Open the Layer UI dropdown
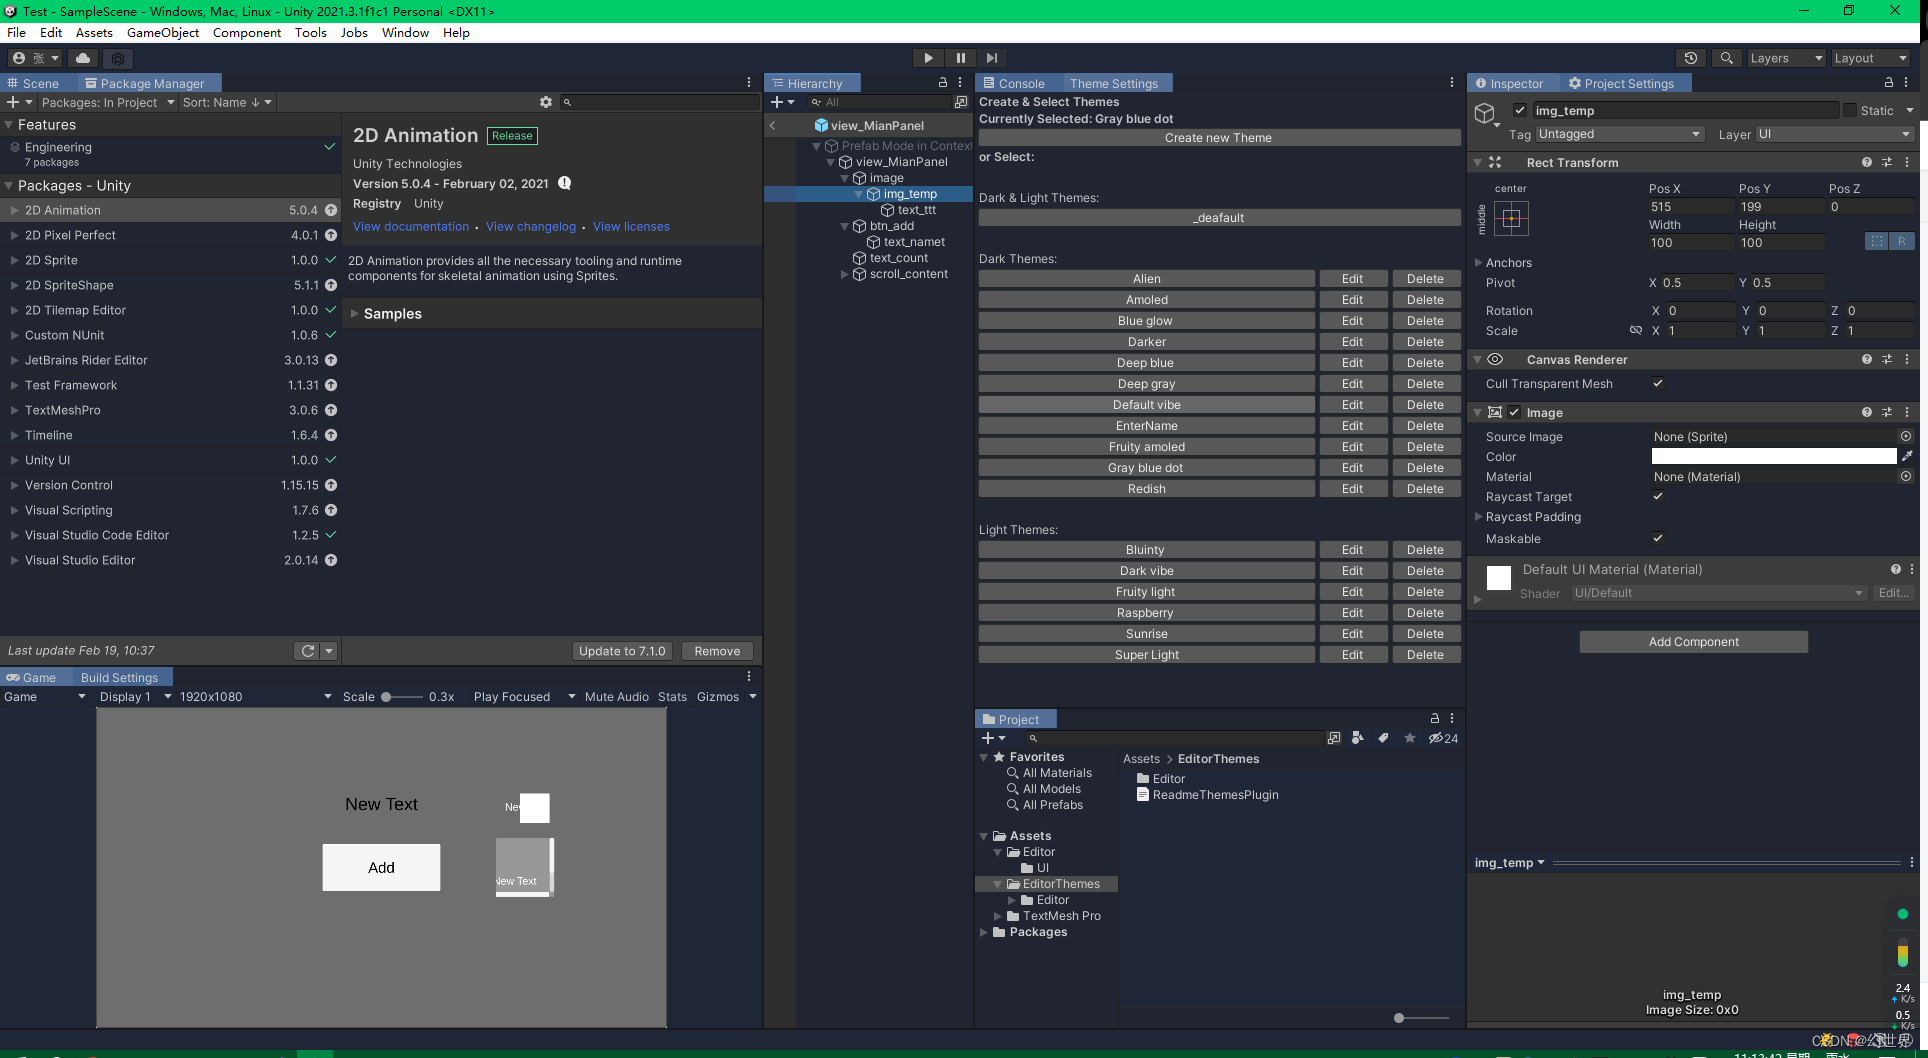1928x1058 pixels. 1834,134
